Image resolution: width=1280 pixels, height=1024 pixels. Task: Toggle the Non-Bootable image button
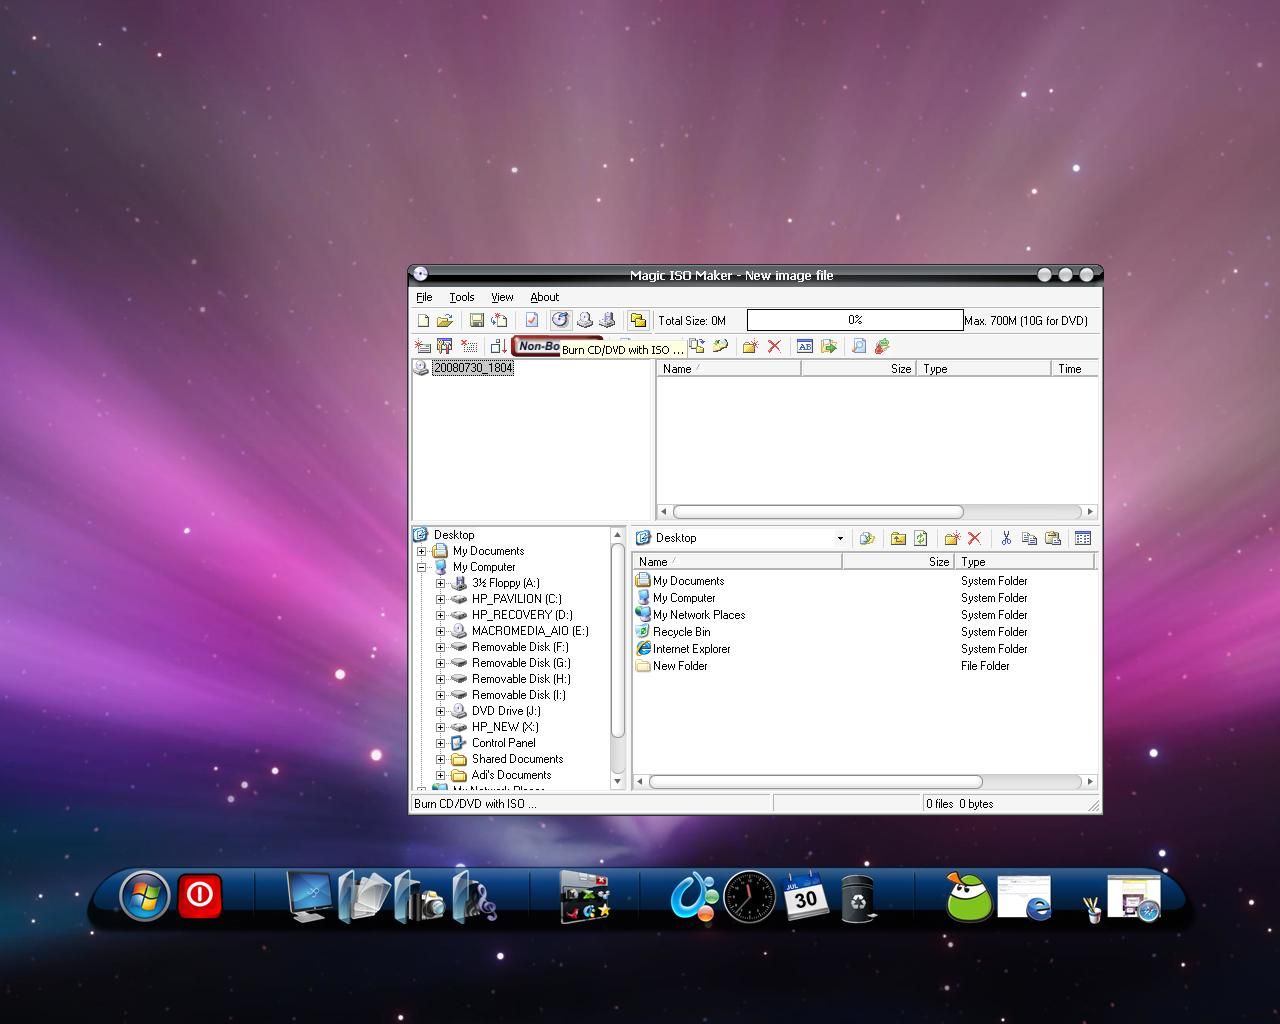pos(537,346)
